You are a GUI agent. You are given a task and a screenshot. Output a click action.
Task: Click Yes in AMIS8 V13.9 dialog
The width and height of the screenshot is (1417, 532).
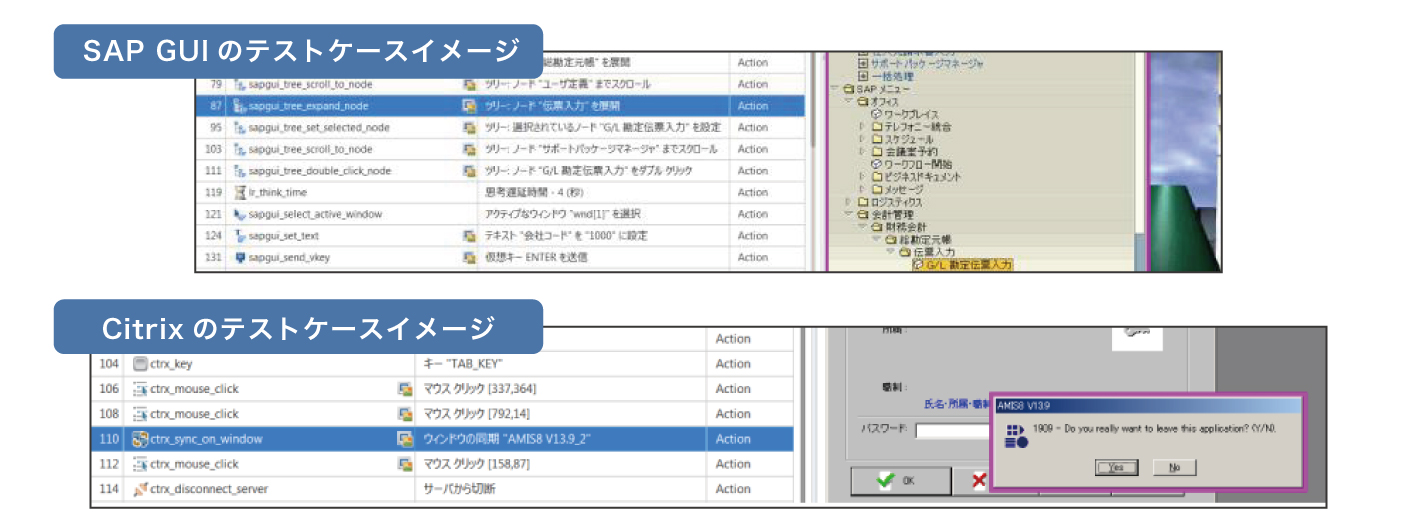coord(1116,467)
